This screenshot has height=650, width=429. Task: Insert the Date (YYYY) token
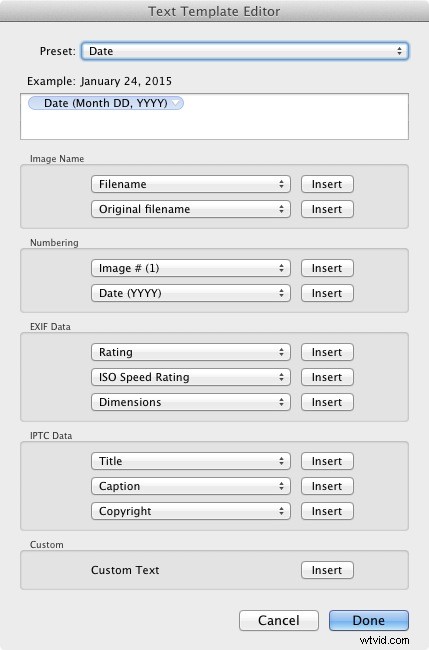coord(327,293)
